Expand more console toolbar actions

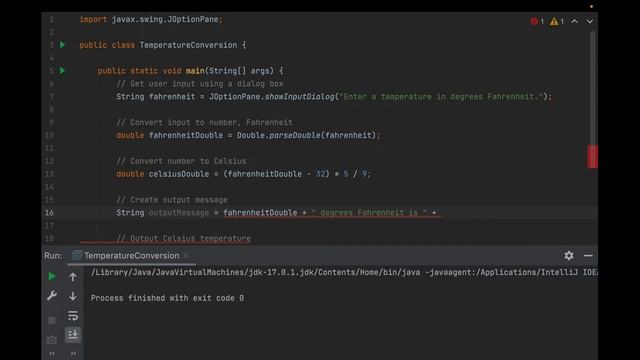(73, 353)
